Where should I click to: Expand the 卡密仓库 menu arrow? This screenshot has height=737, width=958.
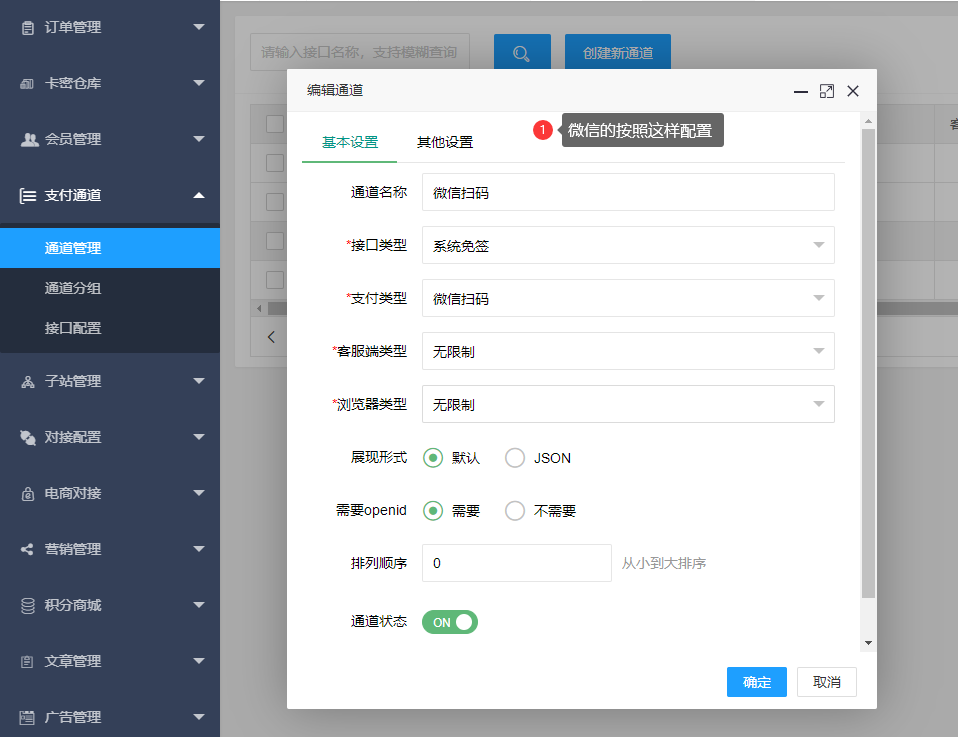(x=199, y=83)
